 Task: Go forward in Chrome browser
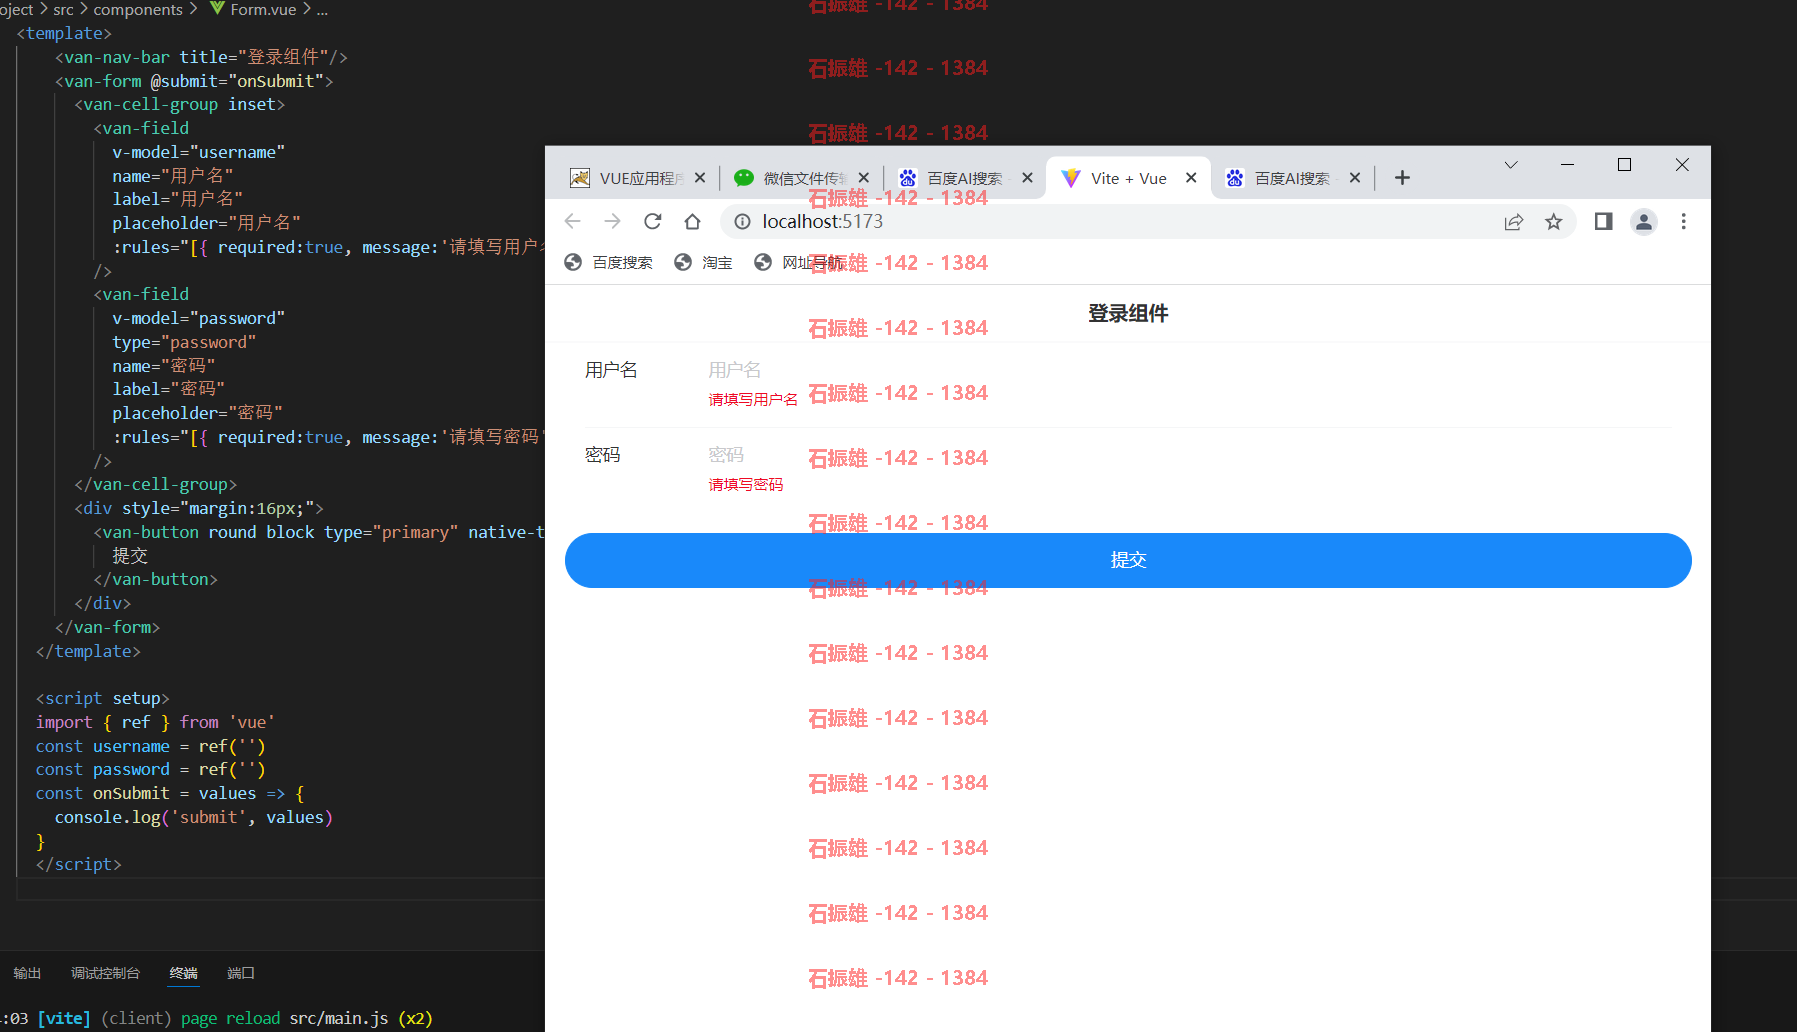(612, 221)
